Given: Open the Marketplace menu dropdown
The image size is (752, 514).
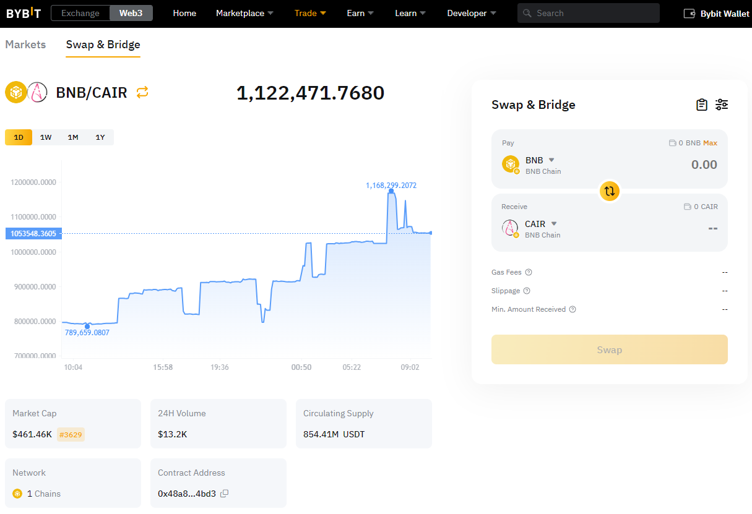Looking at the screenshot, I should pyautogui.click(x=244, y=13).
